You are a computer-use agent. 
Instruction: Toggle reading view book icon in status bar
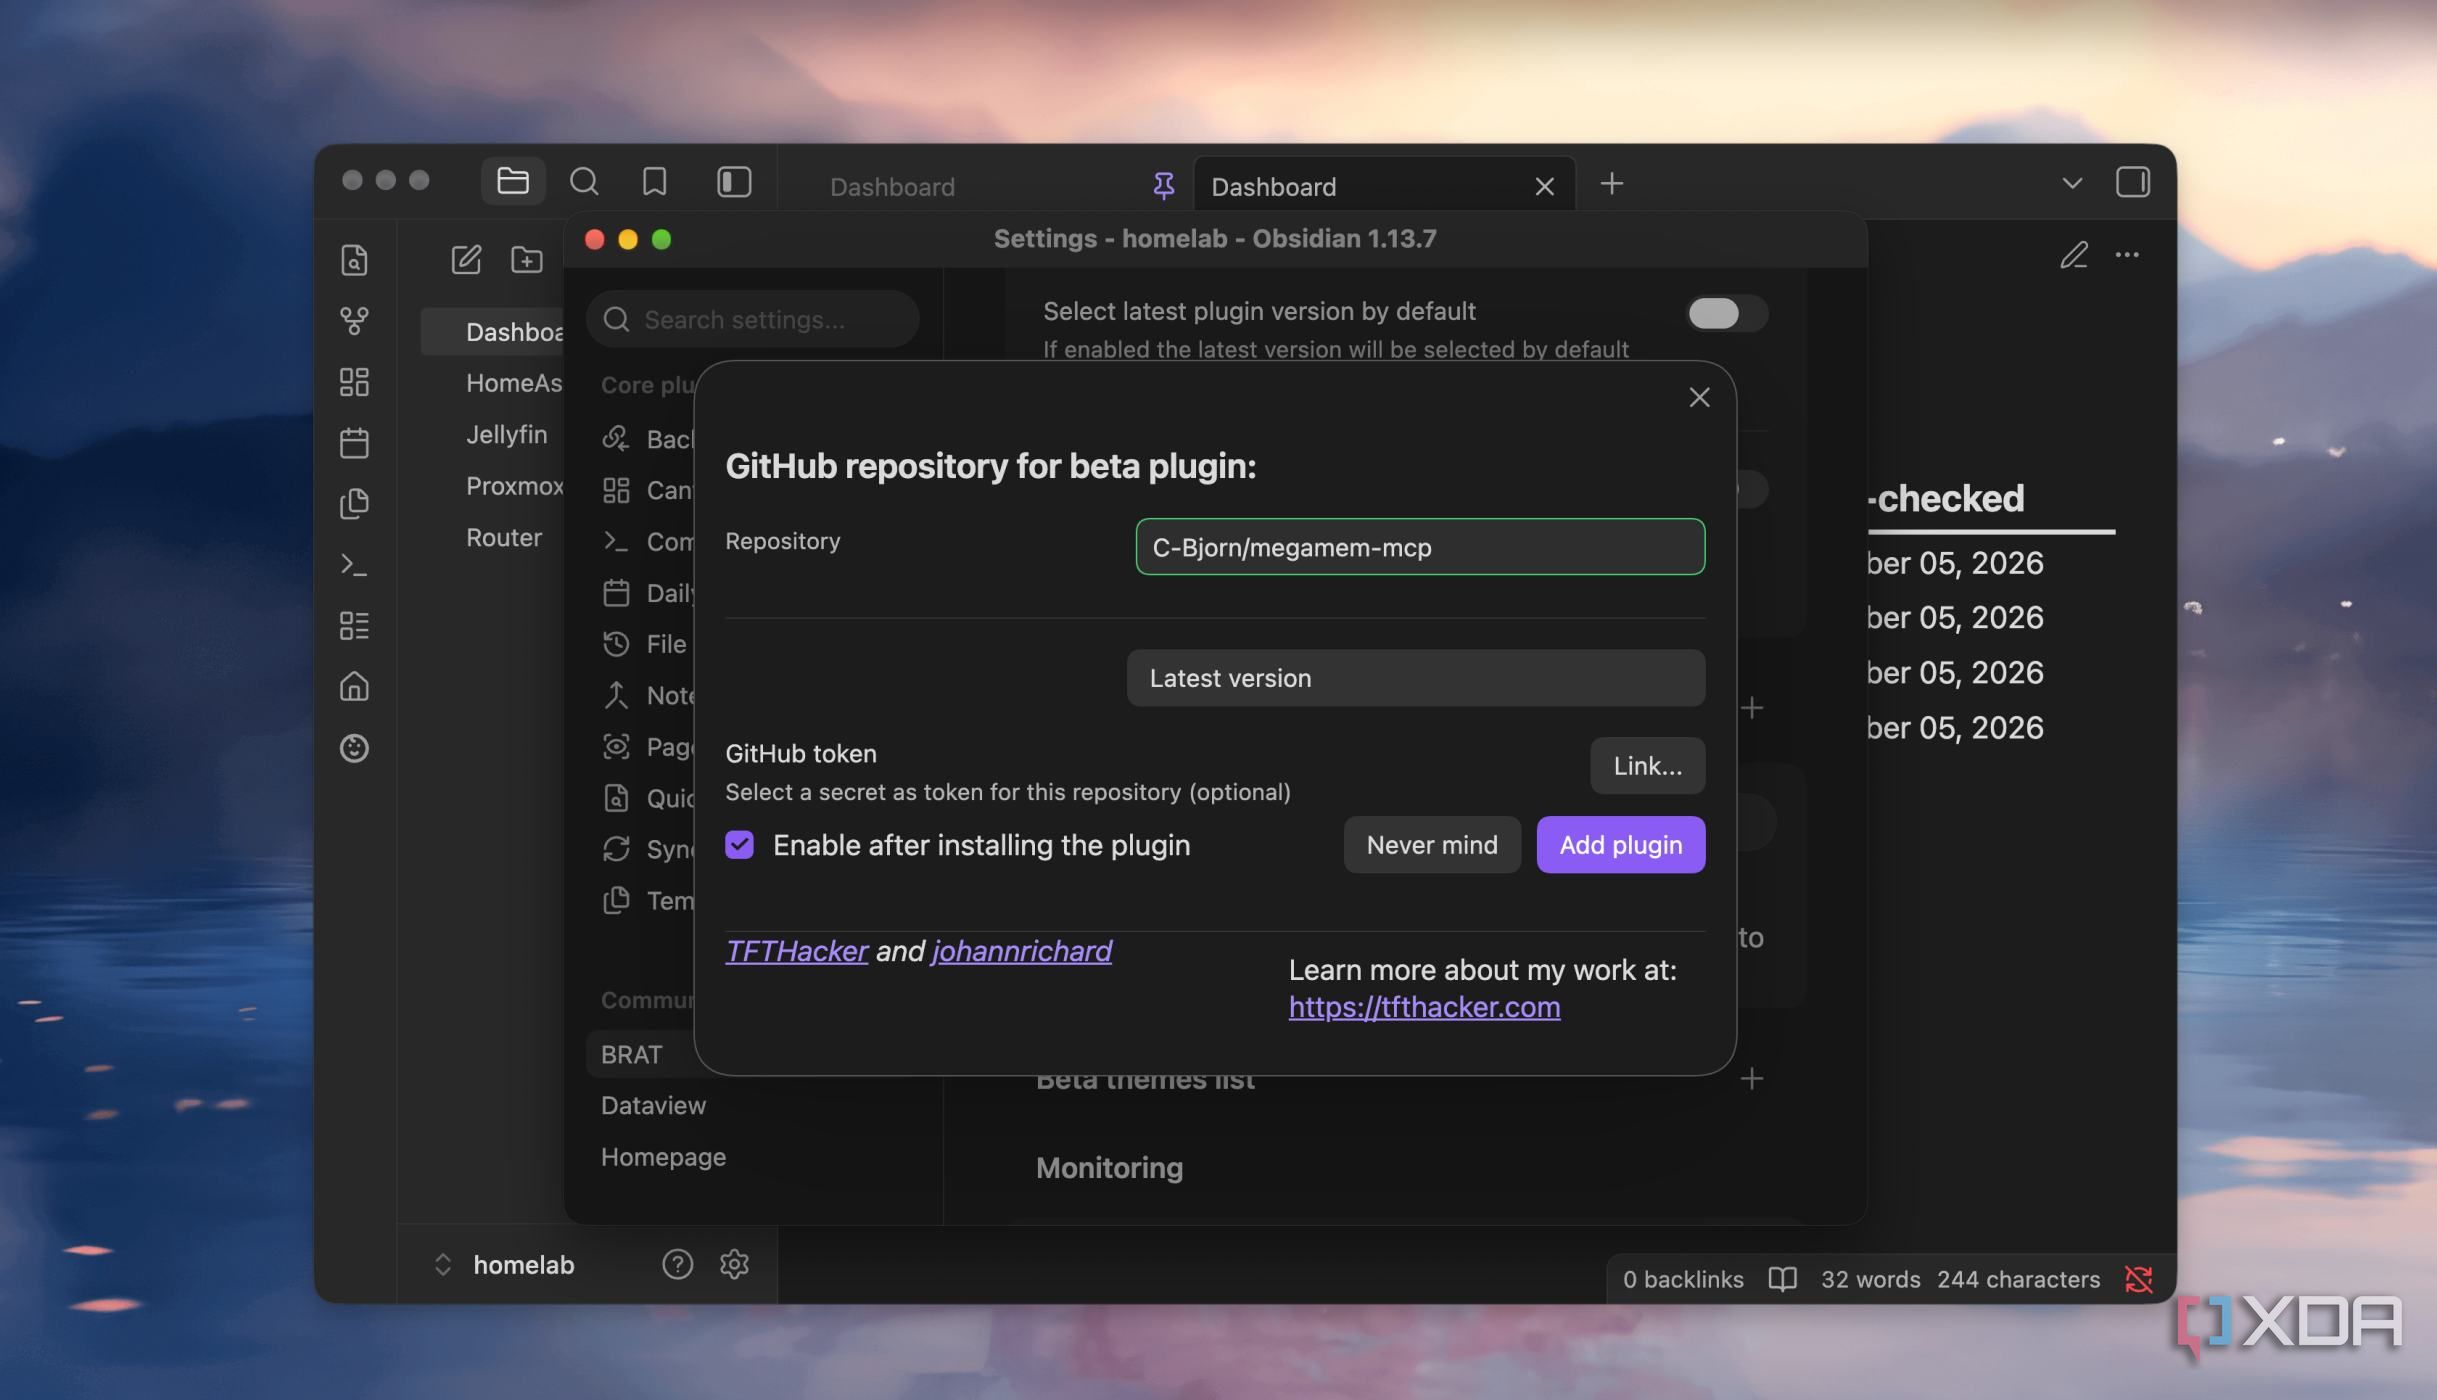pos(1782,1279)
